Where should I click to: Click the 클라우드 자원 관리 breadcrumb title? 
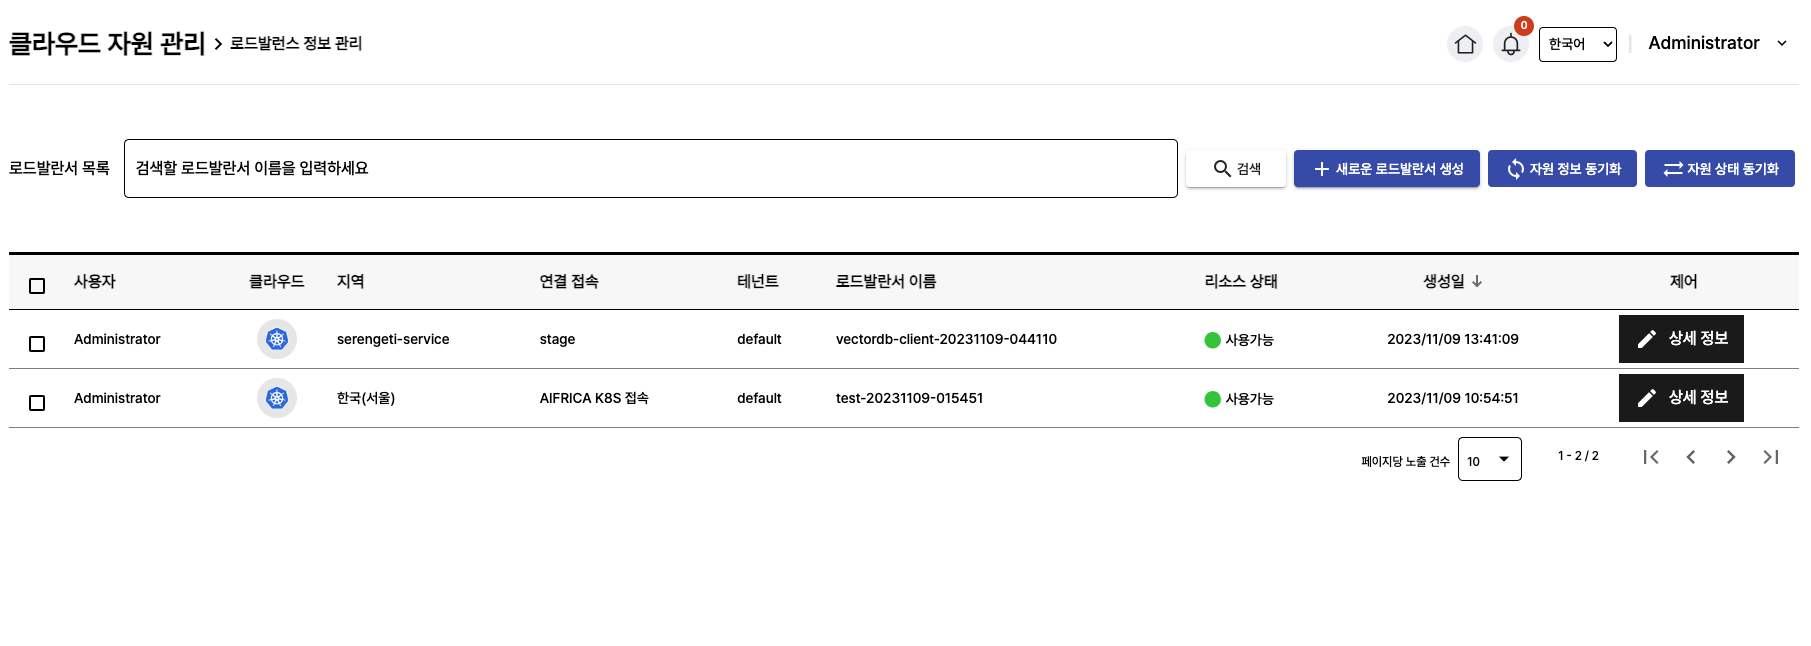(107, 43)
